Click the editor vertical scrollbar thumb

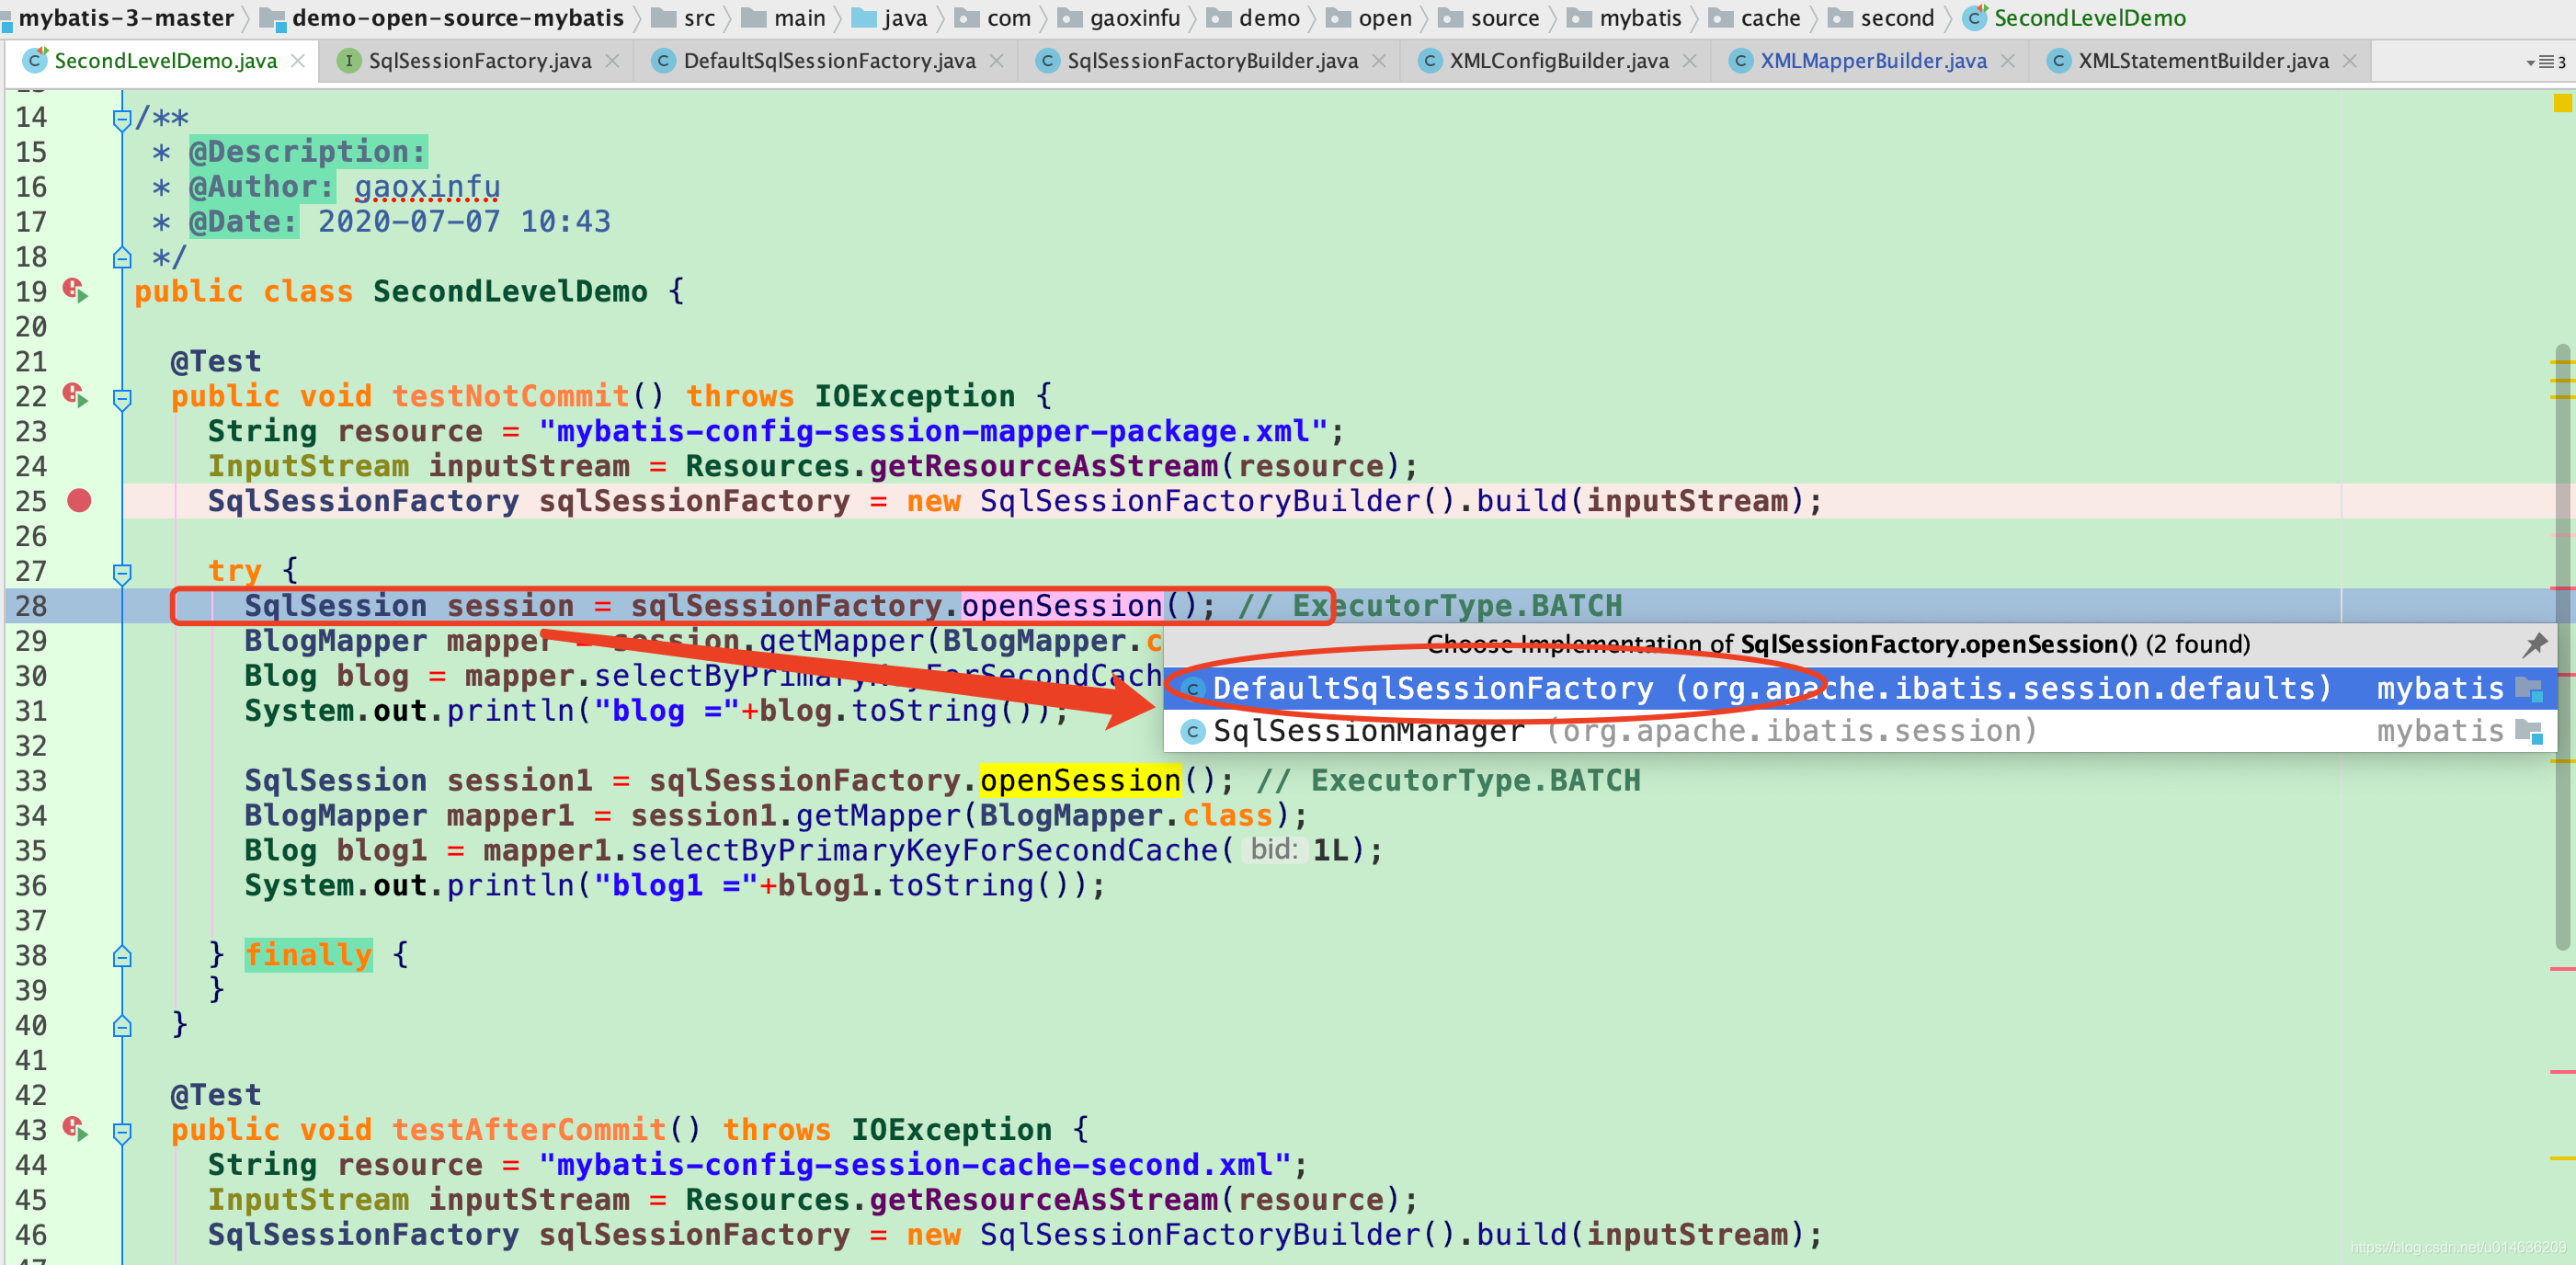[x=2561, y=648]
